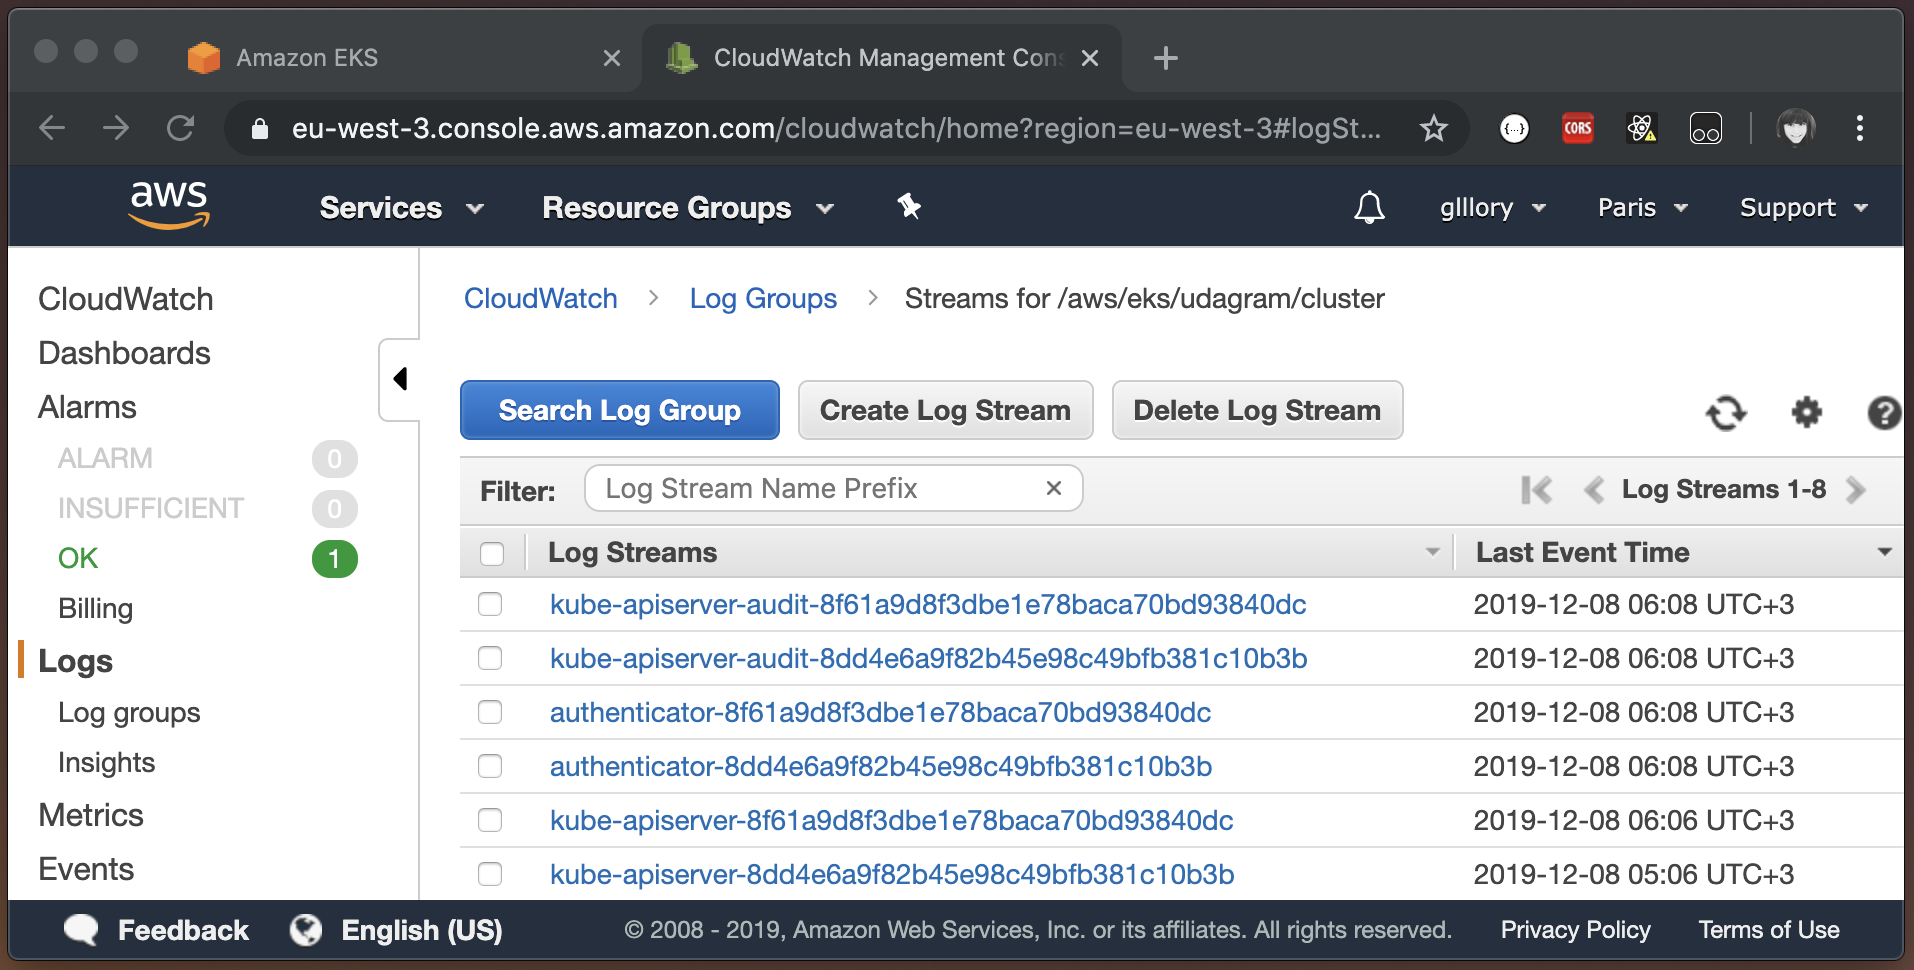Open the help question mark icon
Screen dimensions: 1914x970
pos(1884,412)
